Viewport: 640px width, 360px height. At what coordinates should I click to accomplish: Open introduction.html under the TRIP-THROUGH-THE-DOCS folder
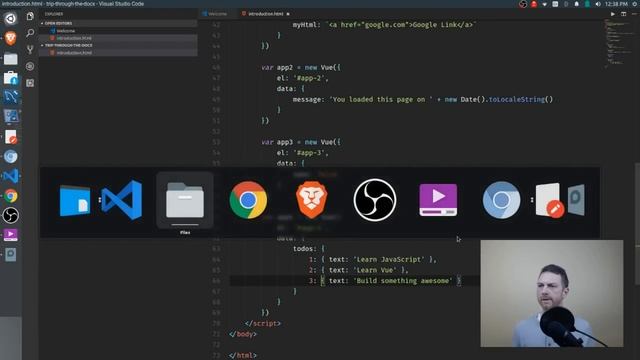tap(118, 53)
